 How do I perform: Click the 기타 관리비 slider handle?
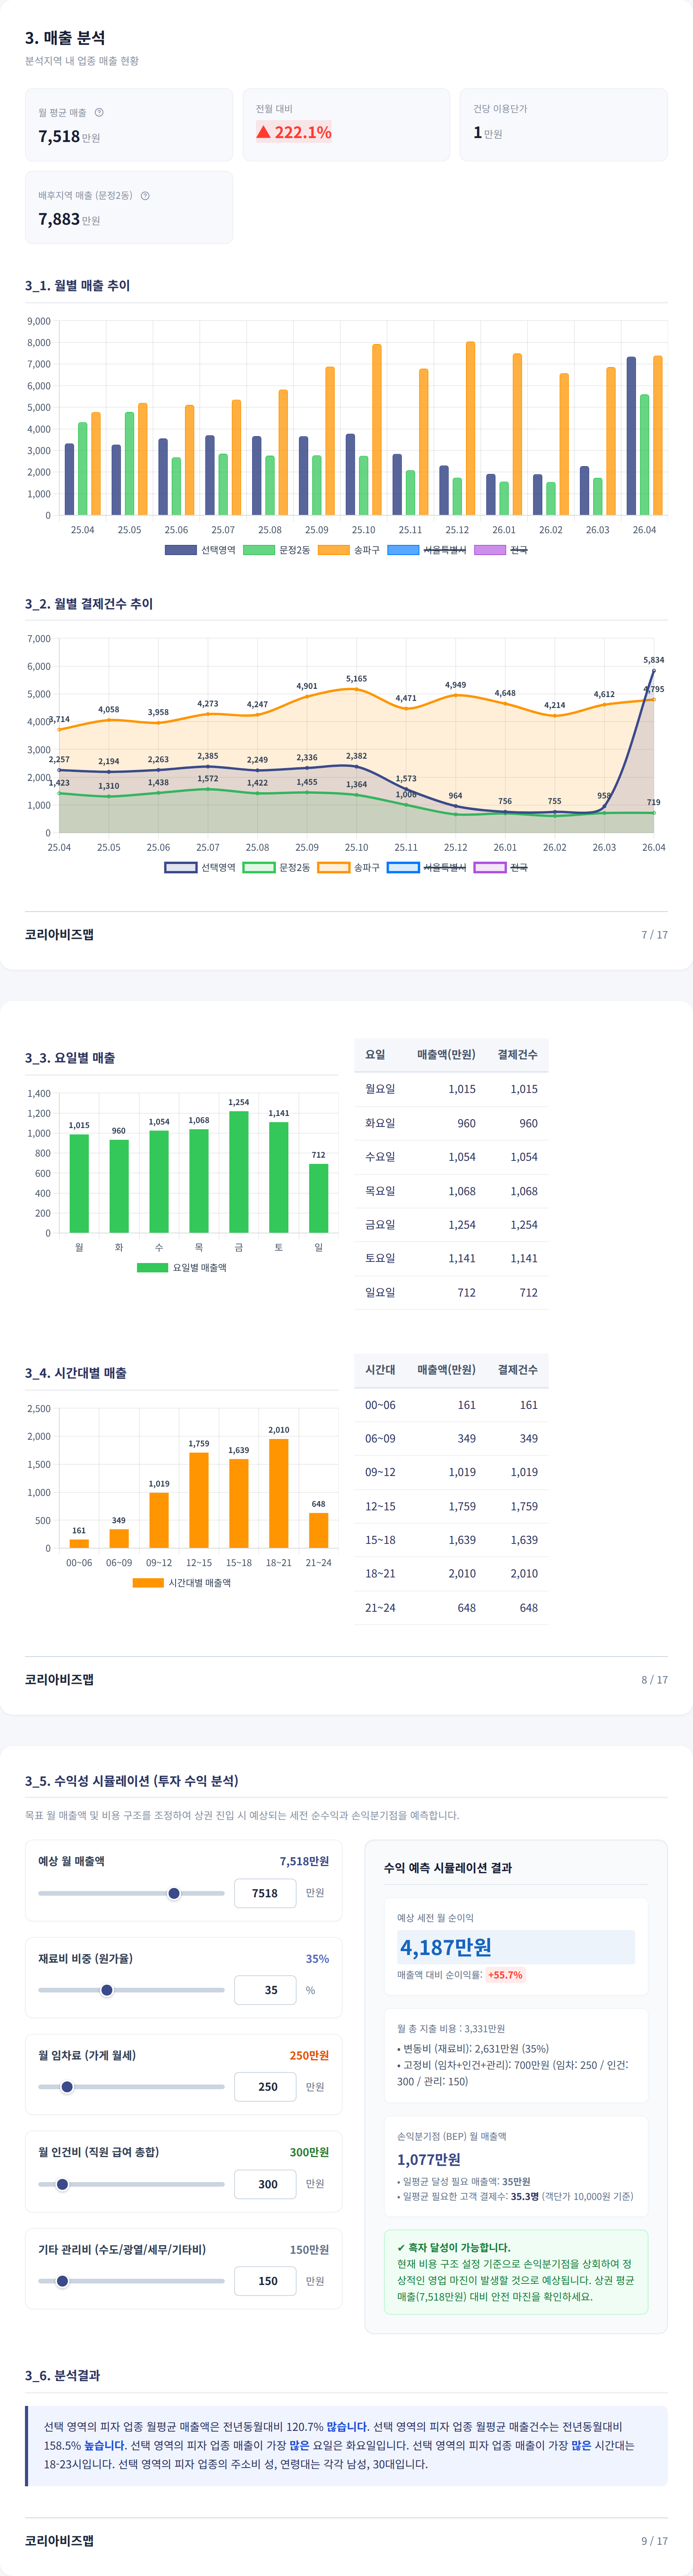(x=62, y=2281)
